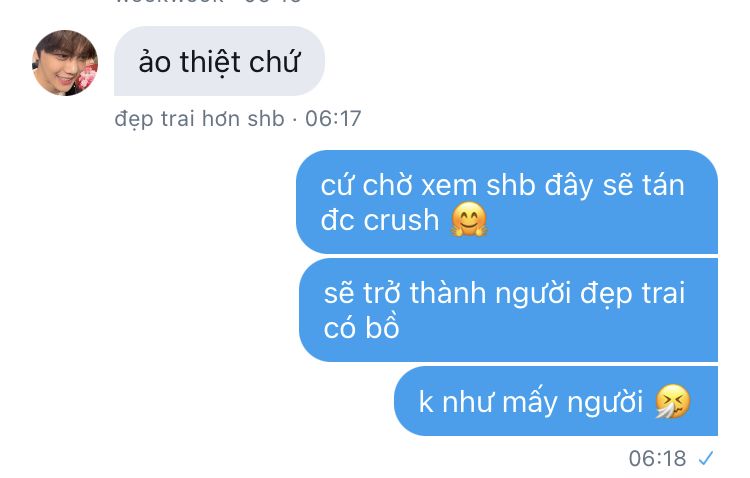Click the 06:17 timestamp under gray message
The width and height of the screenshot is (750, 478).
[x=333, y=119]
